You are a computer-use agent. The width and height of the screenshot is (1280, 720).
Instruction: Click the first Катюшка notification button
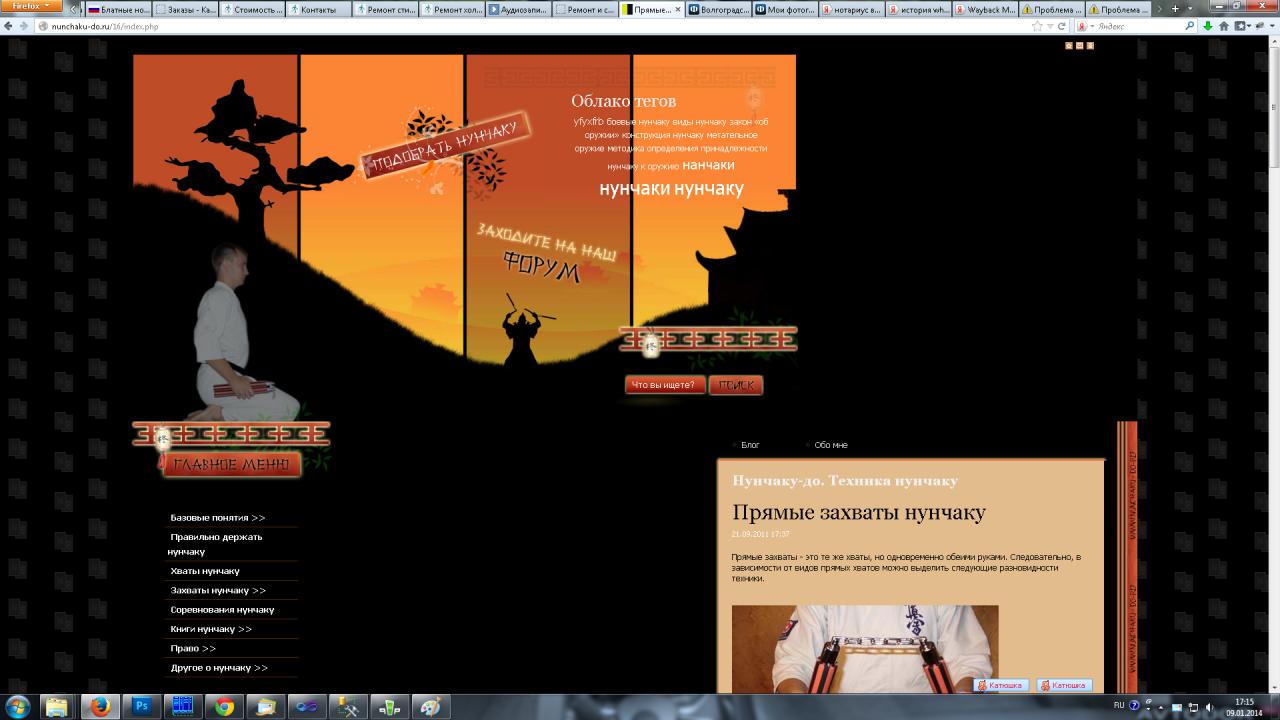[1001, 685]
